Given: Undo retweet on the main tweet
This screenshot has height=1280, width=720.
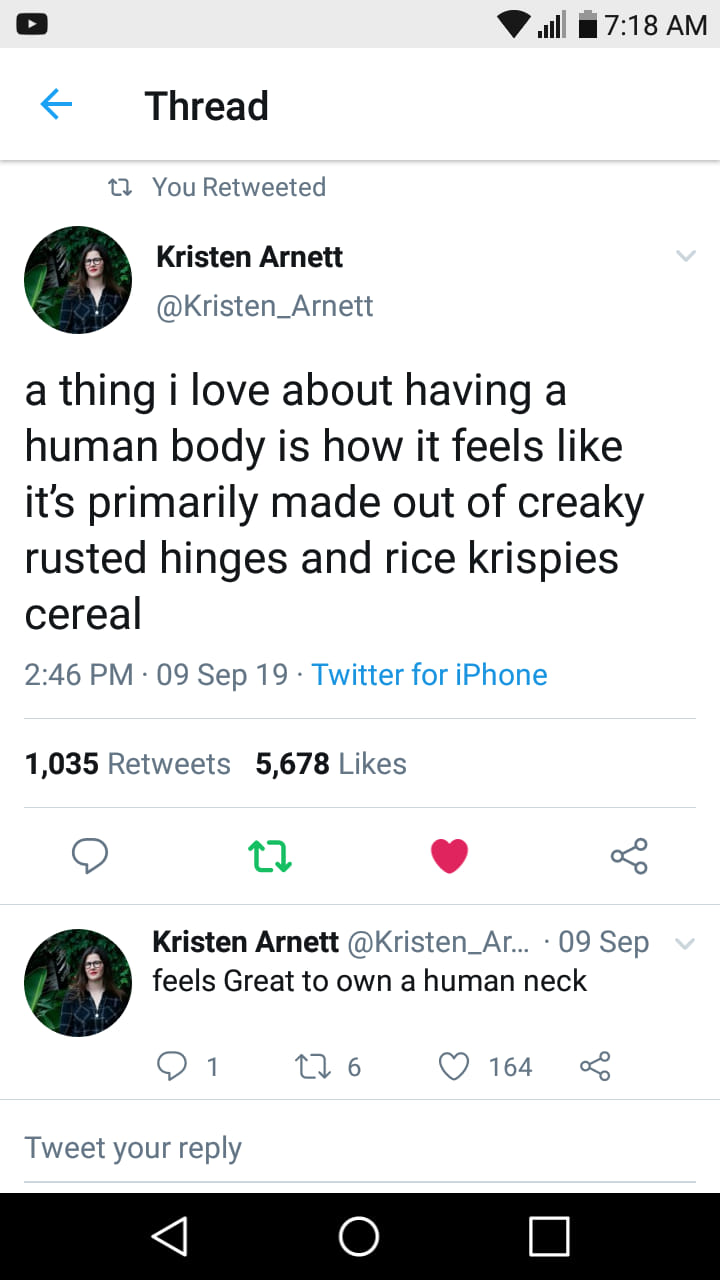Looking at the screenshot, I should (x=269, y=856).
